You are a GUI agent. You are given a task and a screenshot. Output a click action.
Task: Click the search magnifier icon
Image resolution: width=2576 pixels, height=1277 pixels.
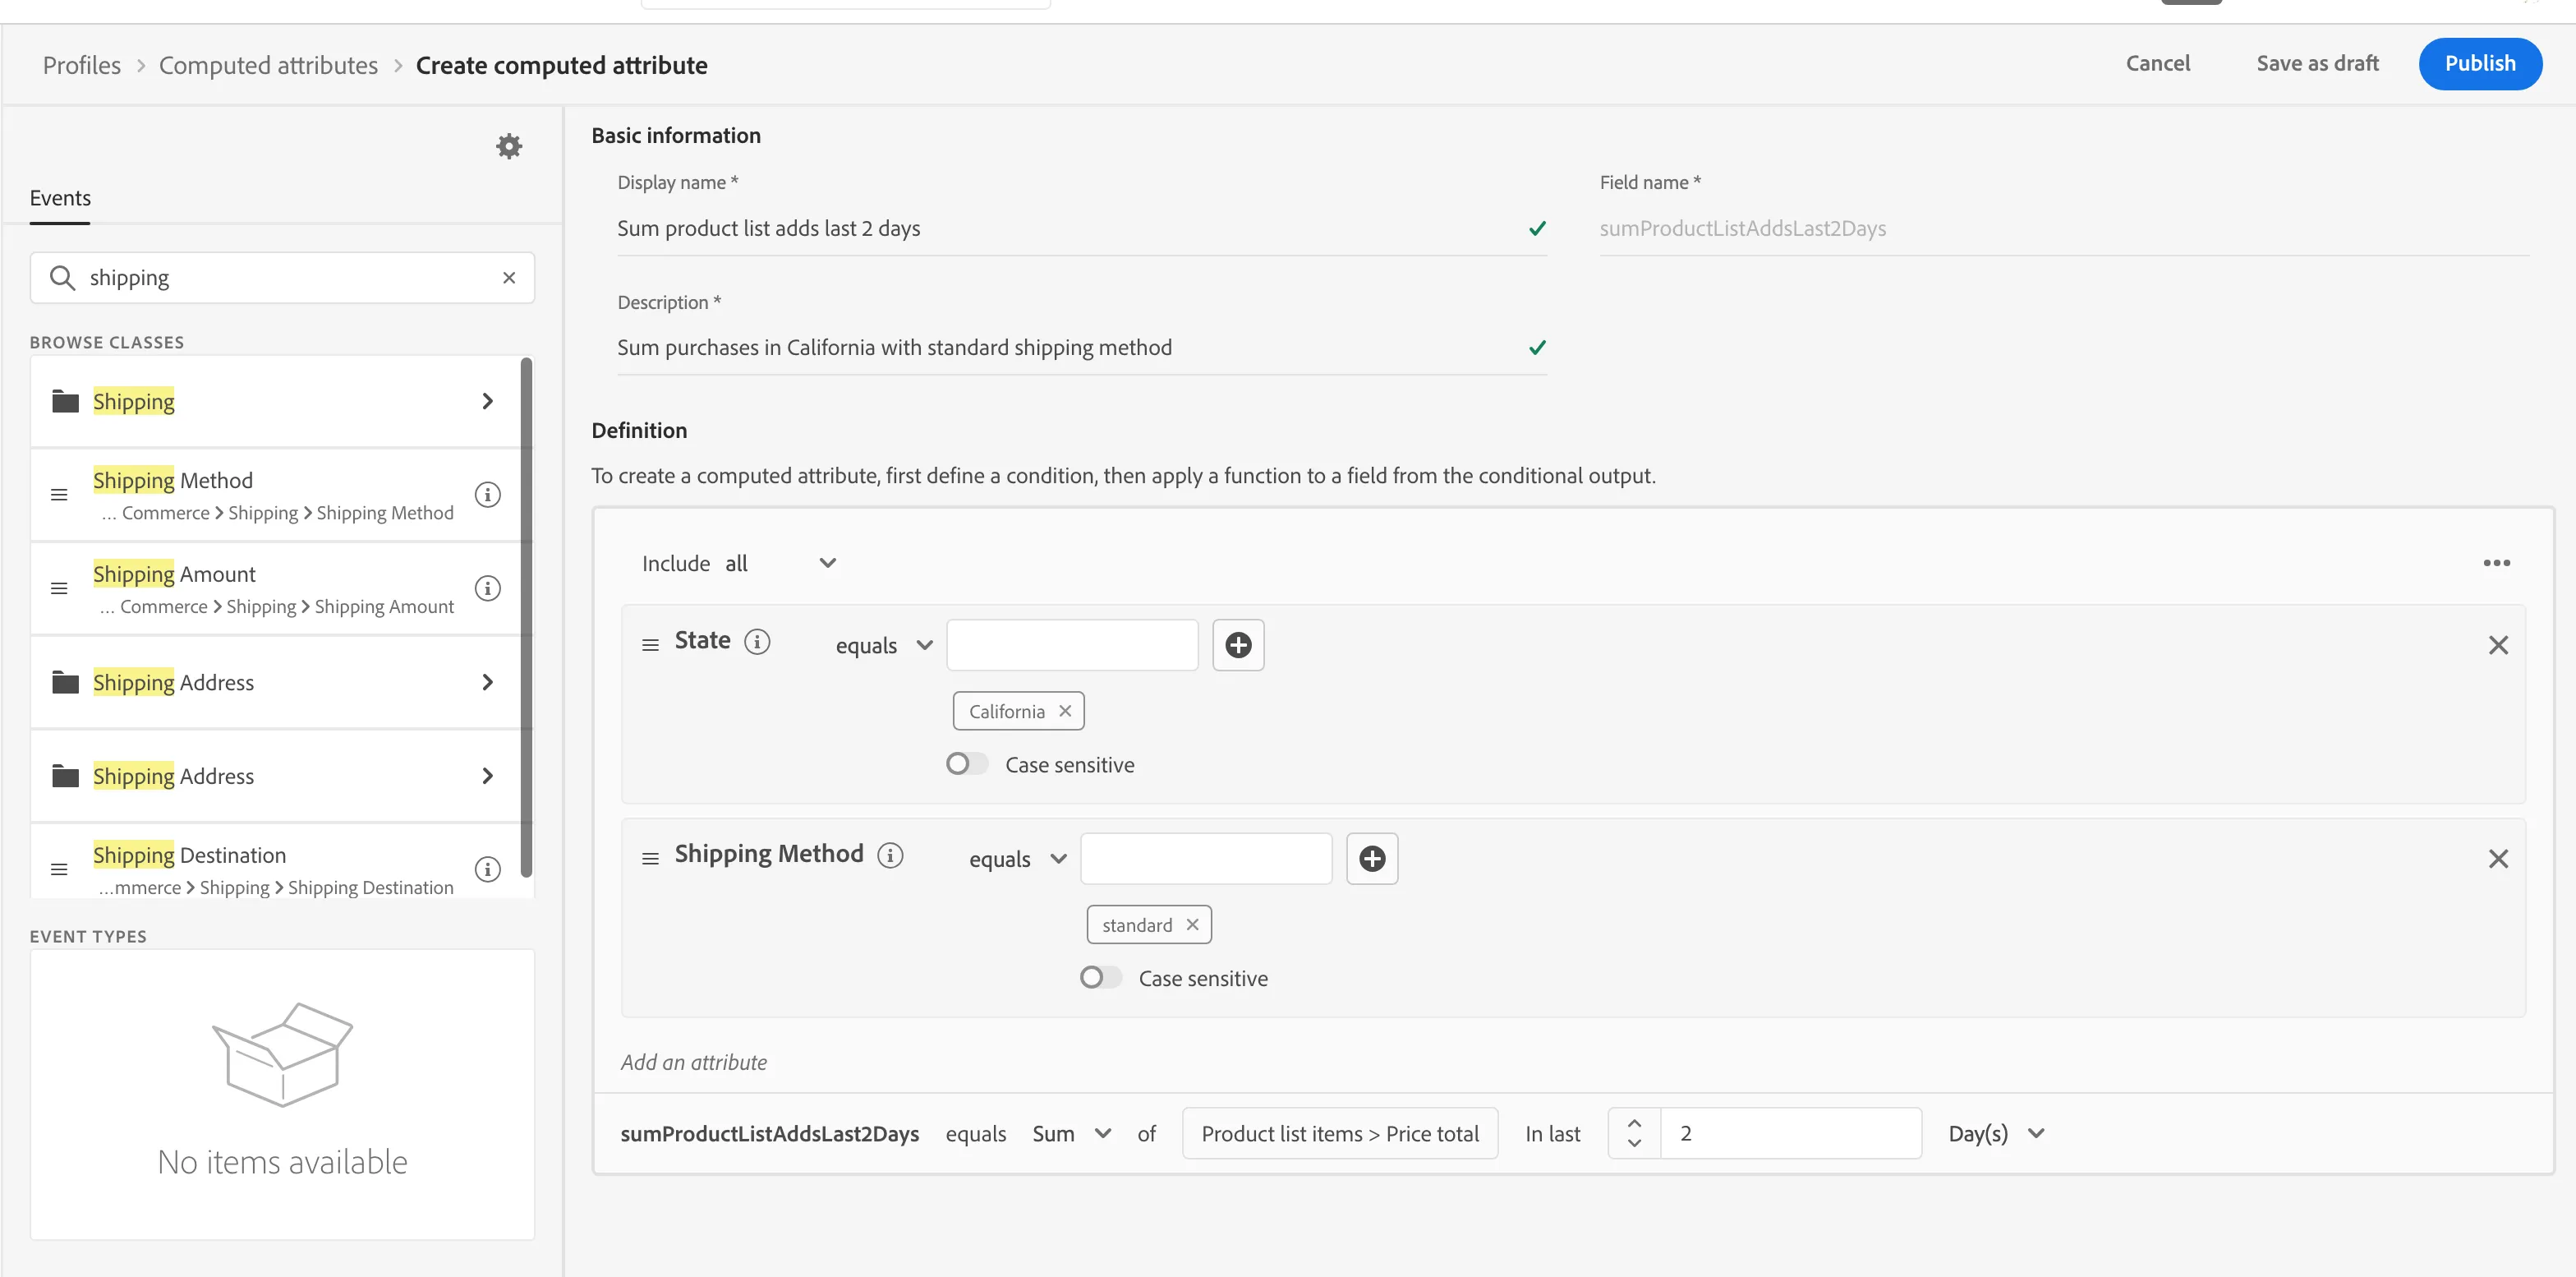click(x=62, y=278)
